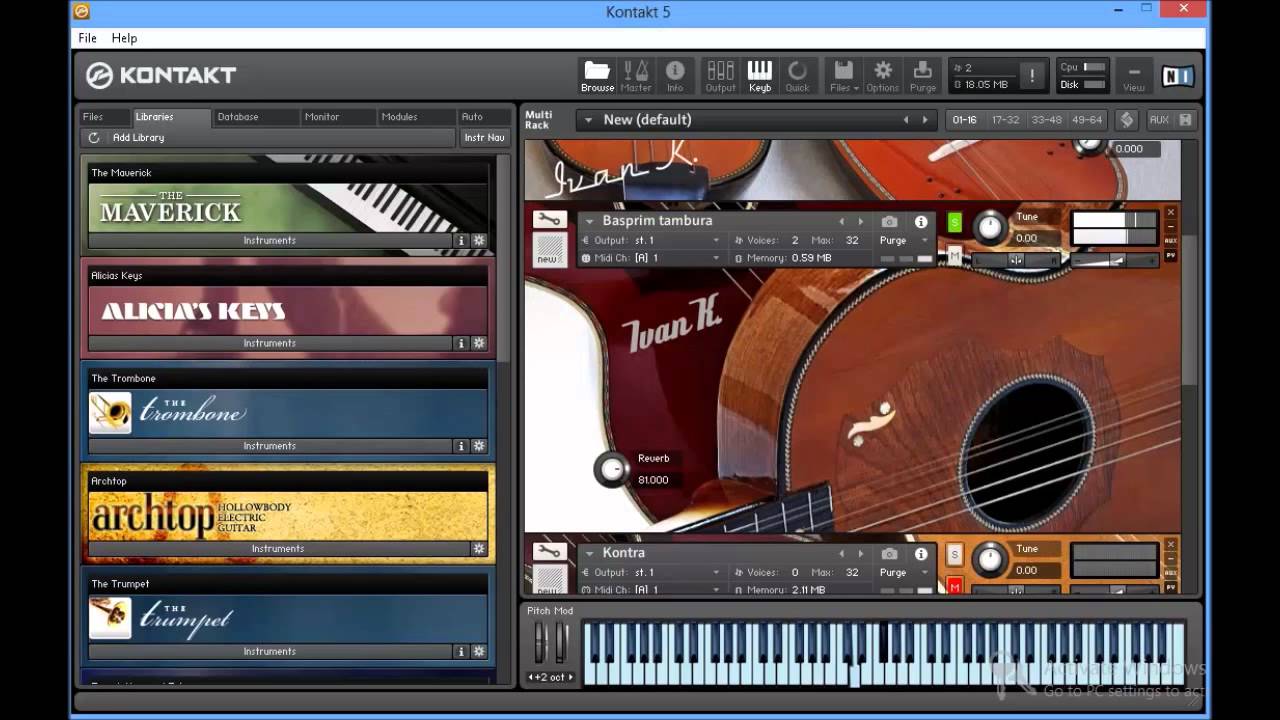Viewport: 1280px width, 720px height.
Task: Open Instruments of The Maverick library
Action: coord(270,240)
